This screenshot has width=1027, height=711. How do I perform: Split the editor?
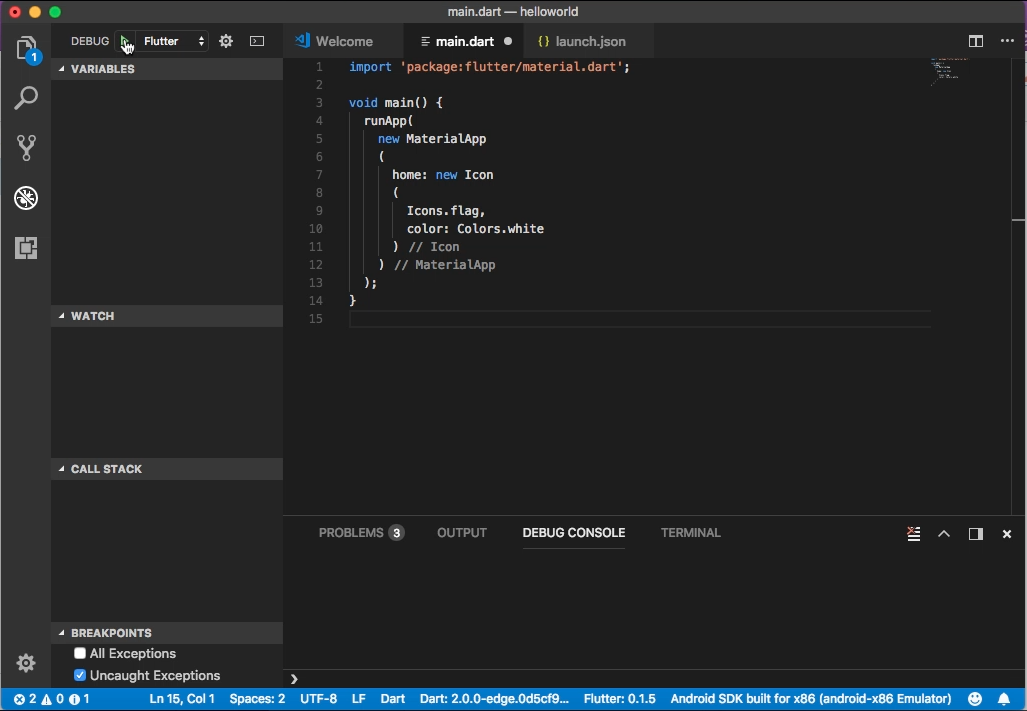pyautogui.click(x=976, y=41)
